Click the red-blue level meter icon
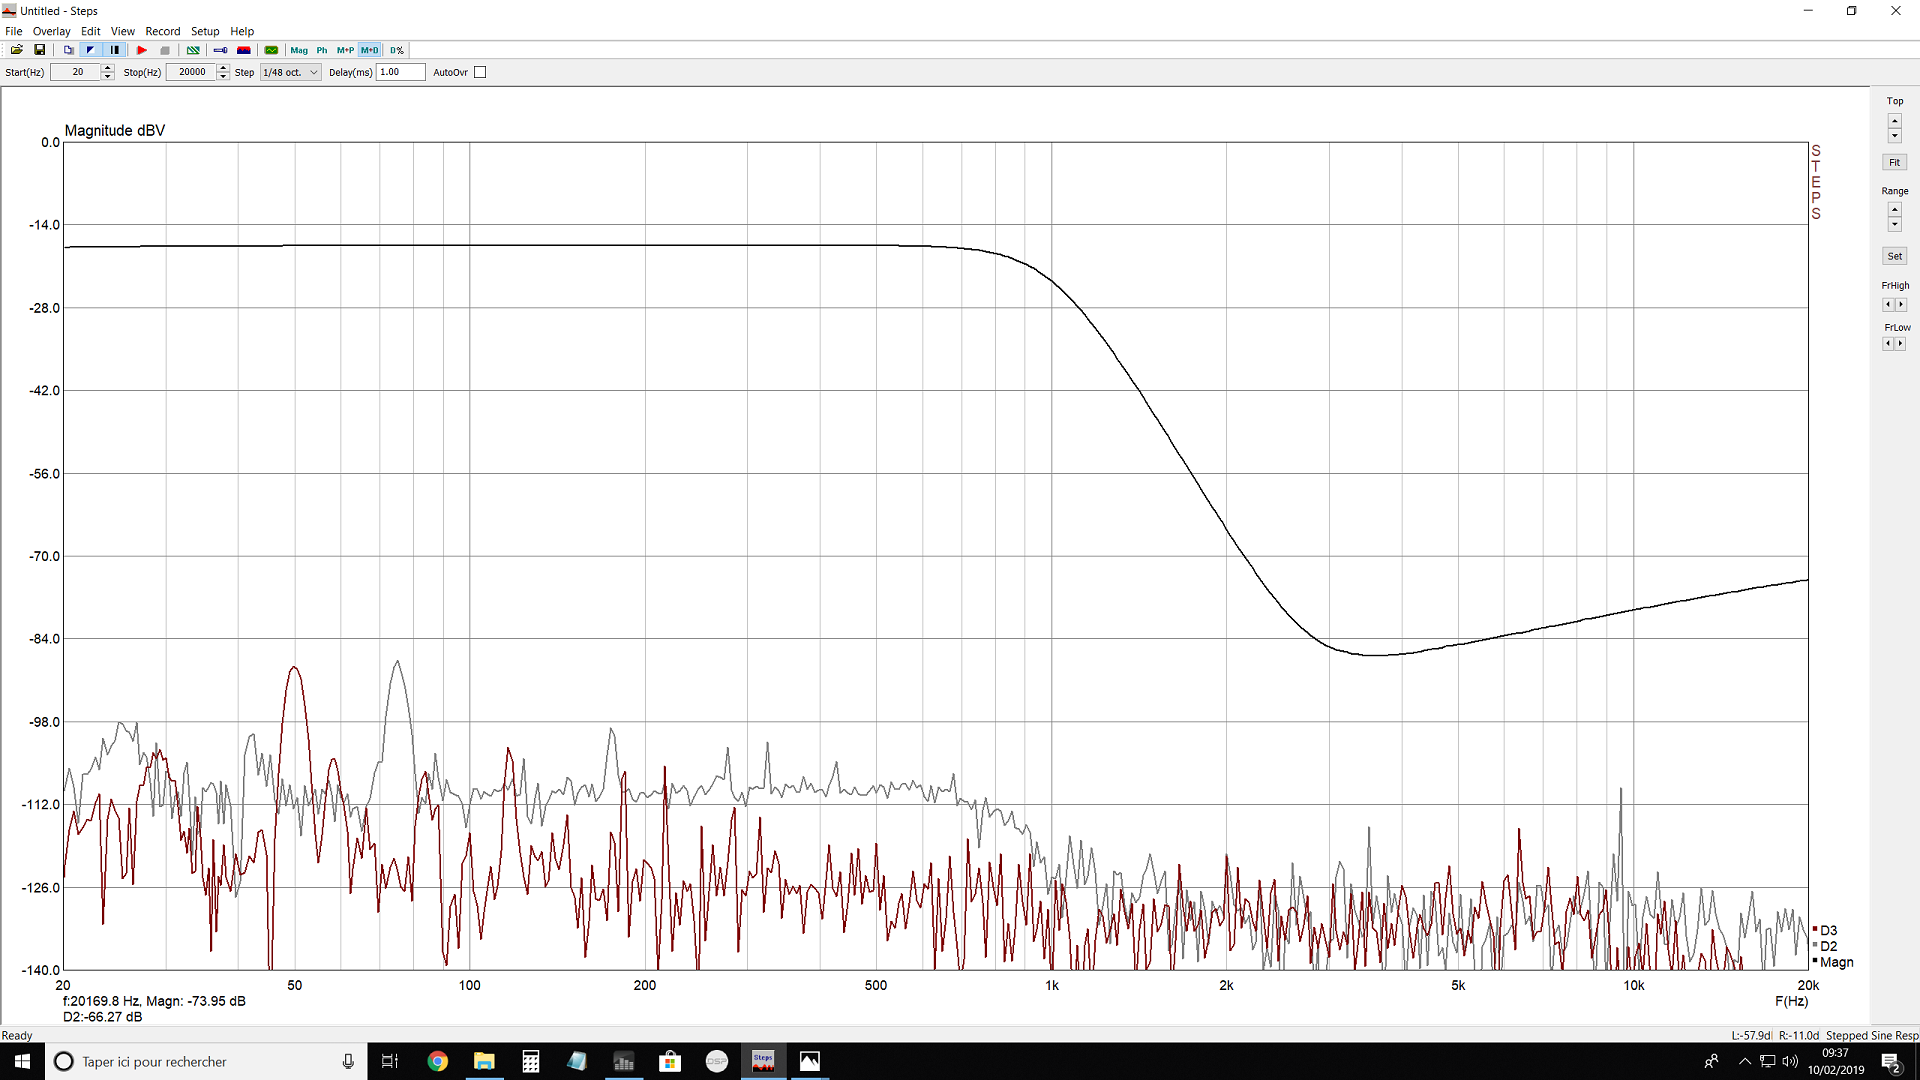This screenshot has width=1920, height=1080. click(x=243, y=50)
